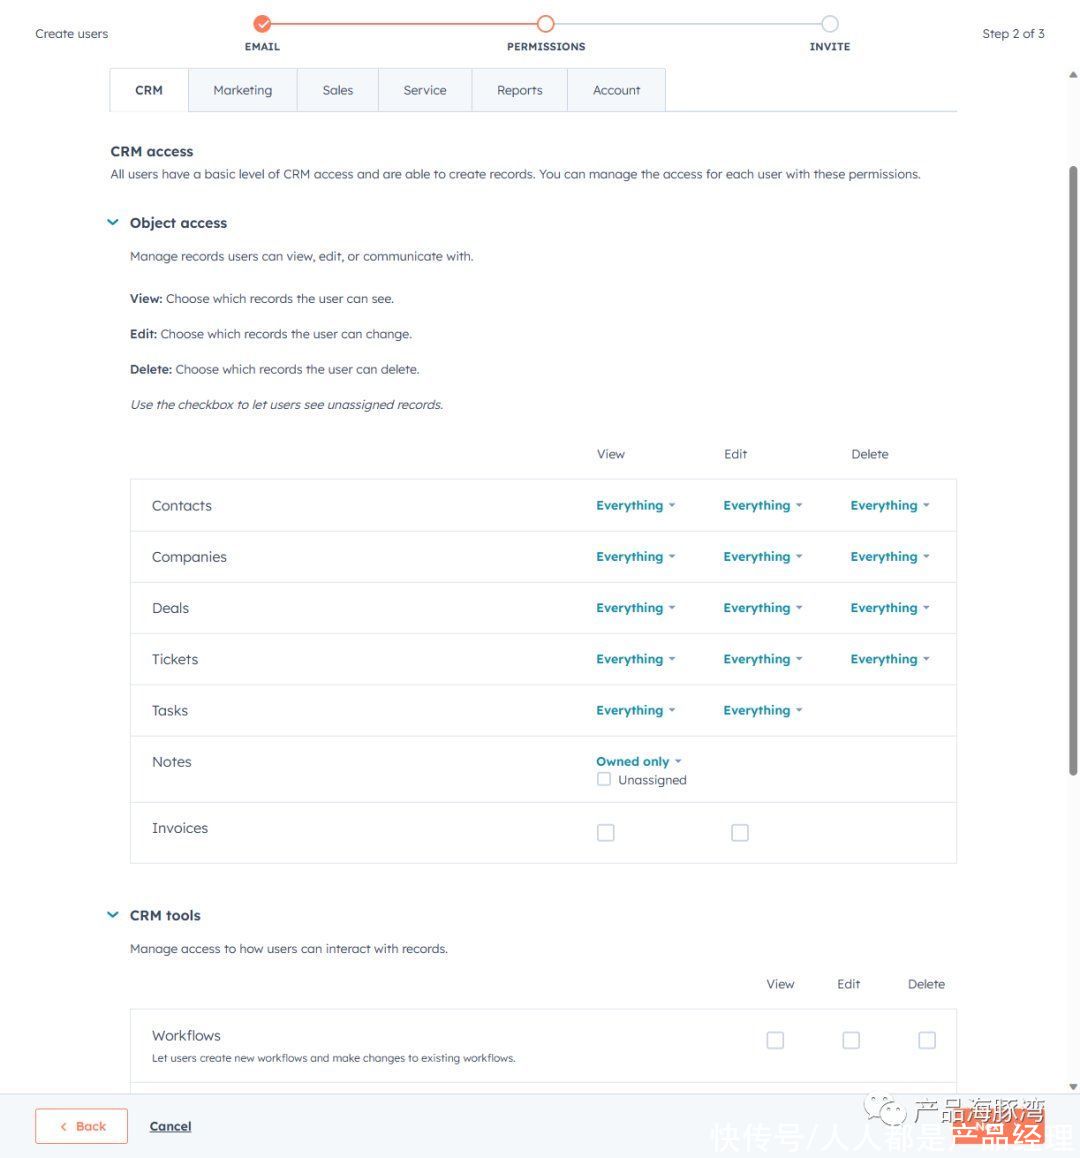Click the Invite step circle
This screenshot has height=1158, width=1080.
tap(830, 24)
